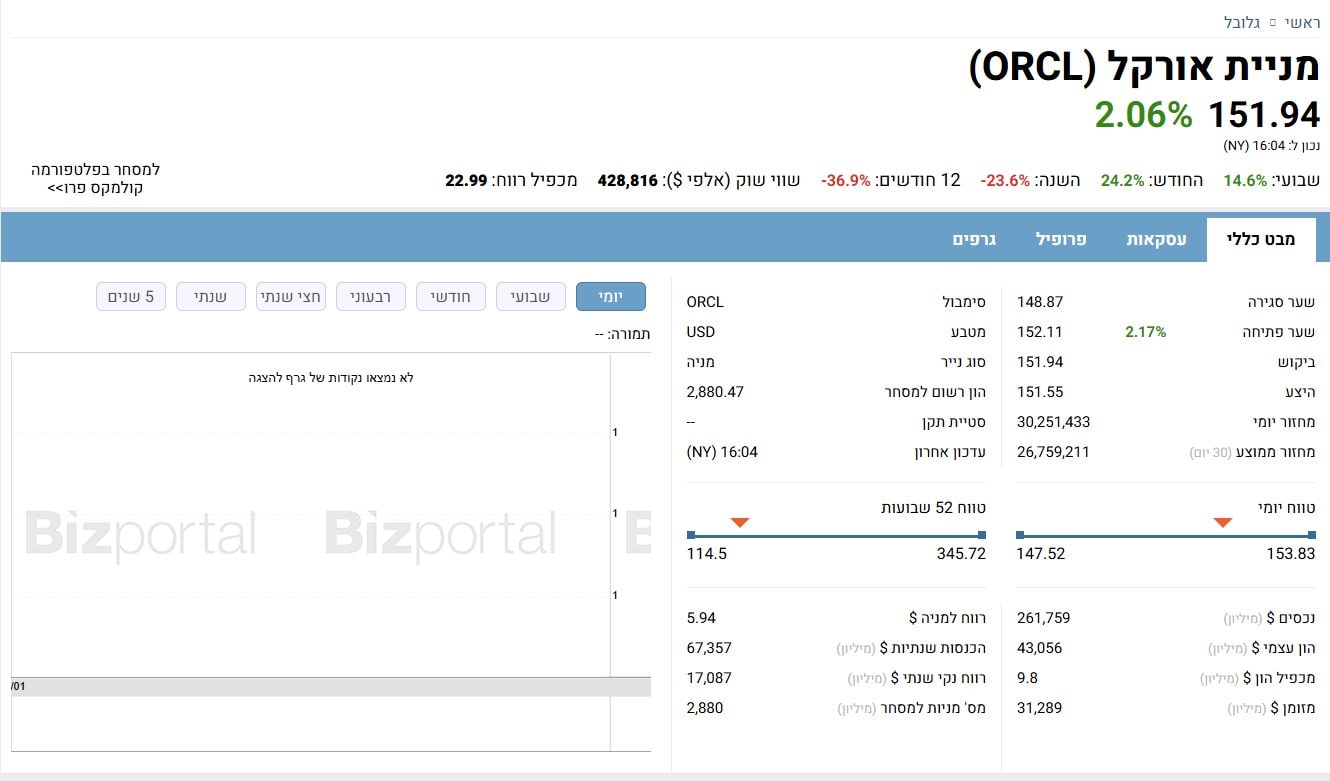Open the גלובל breadcrumb link
This screenshot has height=781, width=1330.
[1243, 22]
